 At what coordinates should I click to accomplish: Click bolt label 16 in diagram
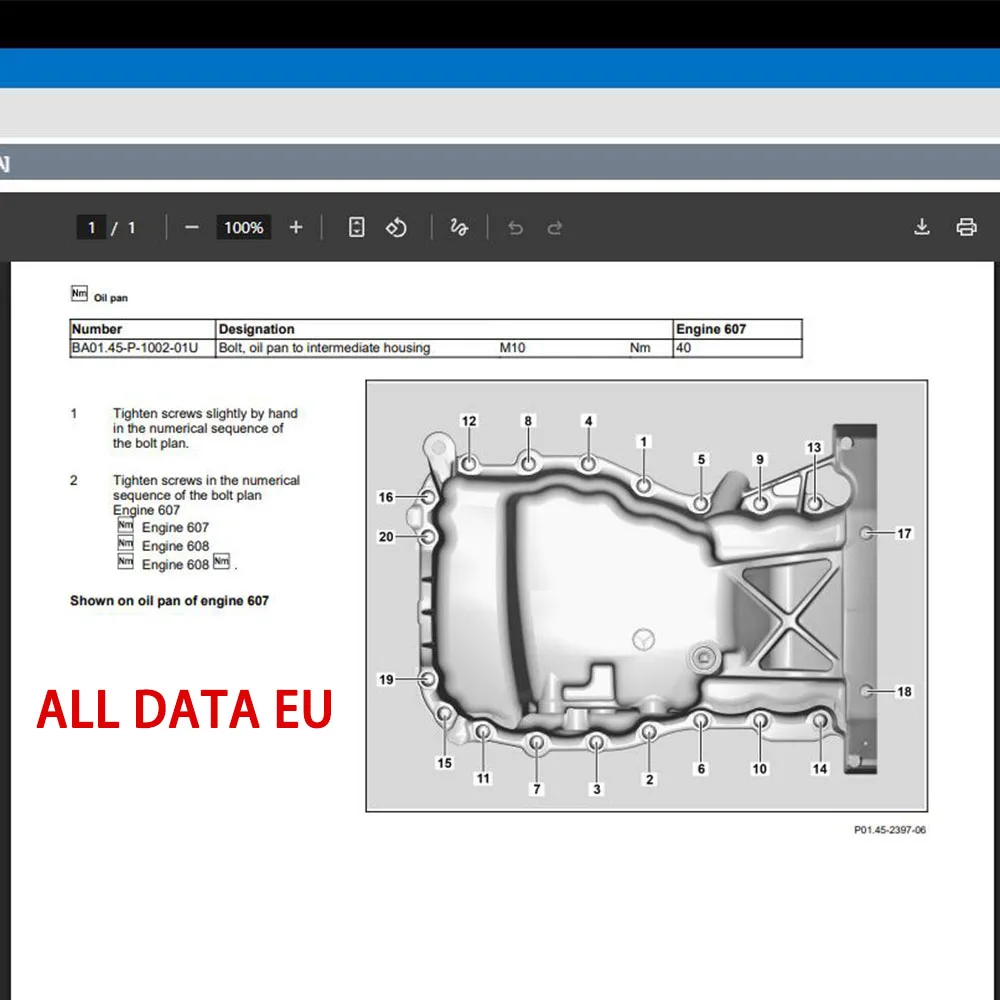[x=386, y=497]
